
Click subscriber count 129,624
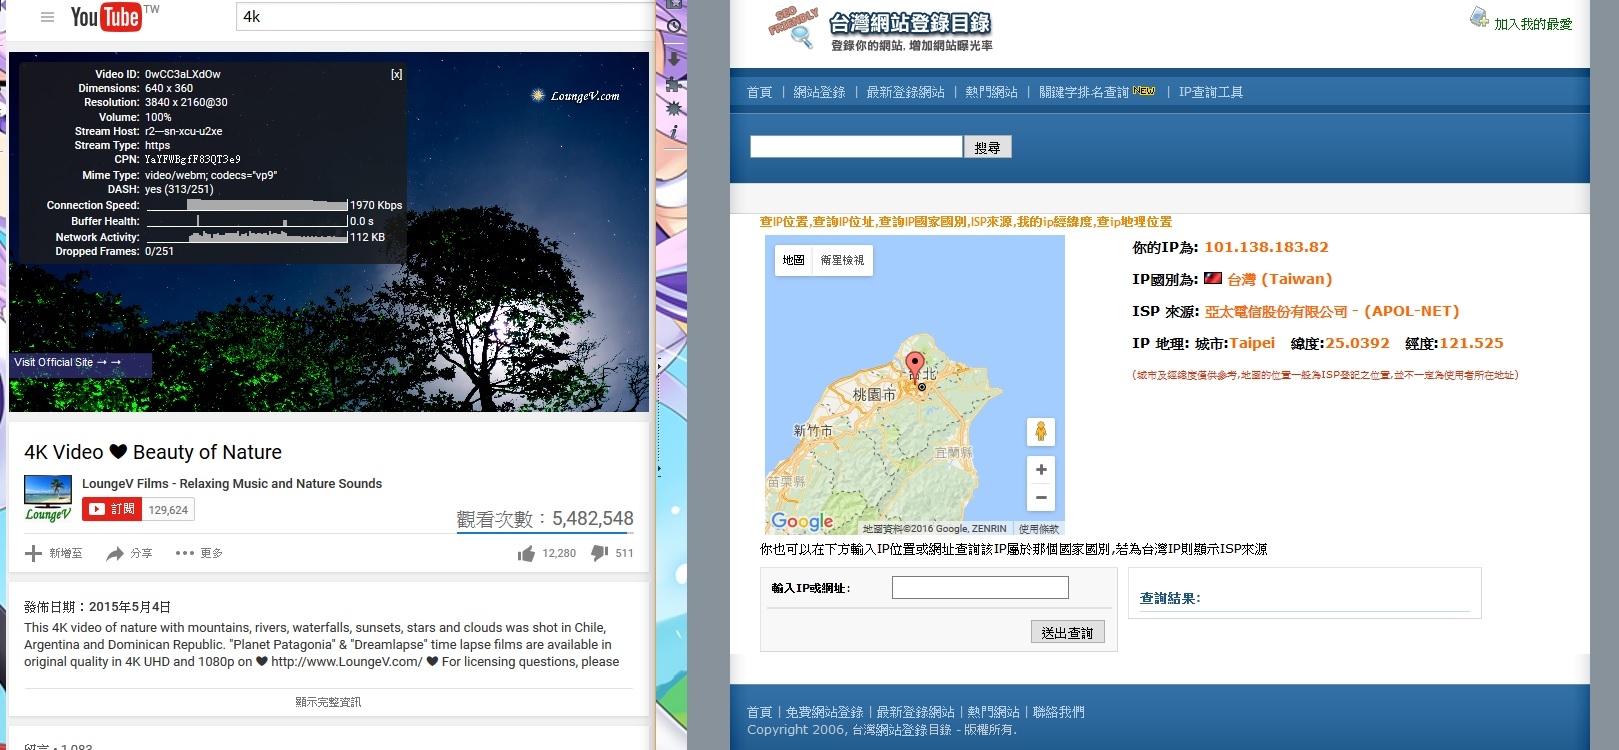(x=168, y=510)
